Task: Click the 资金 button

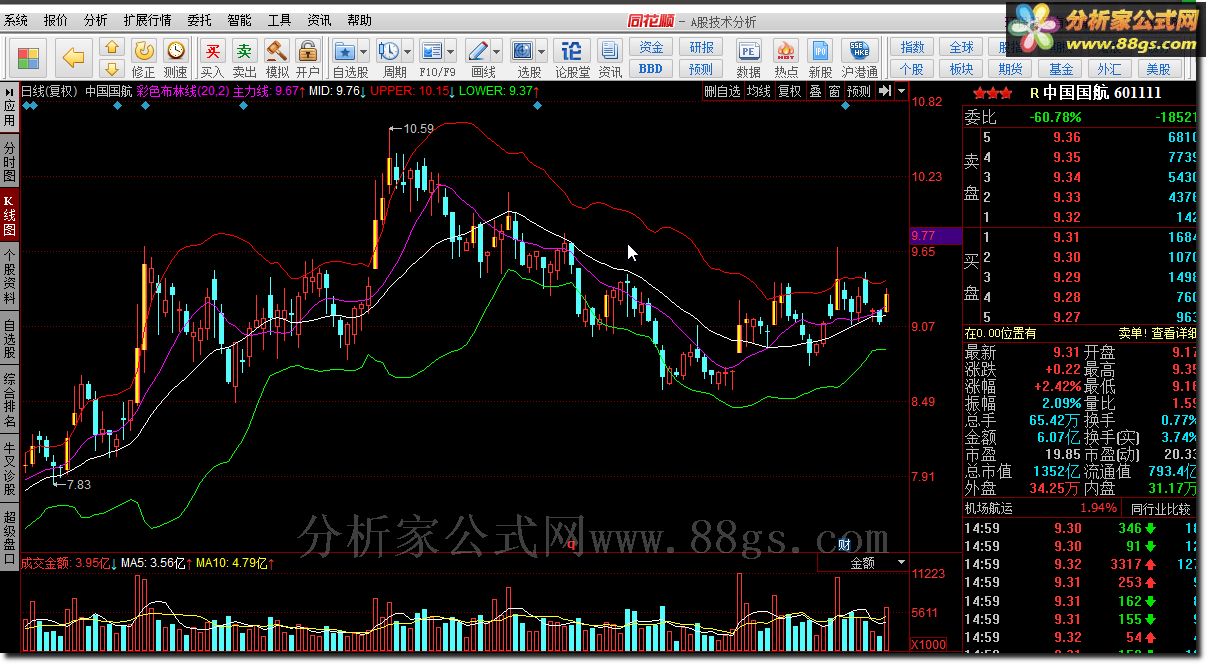Action: (651, 48)
